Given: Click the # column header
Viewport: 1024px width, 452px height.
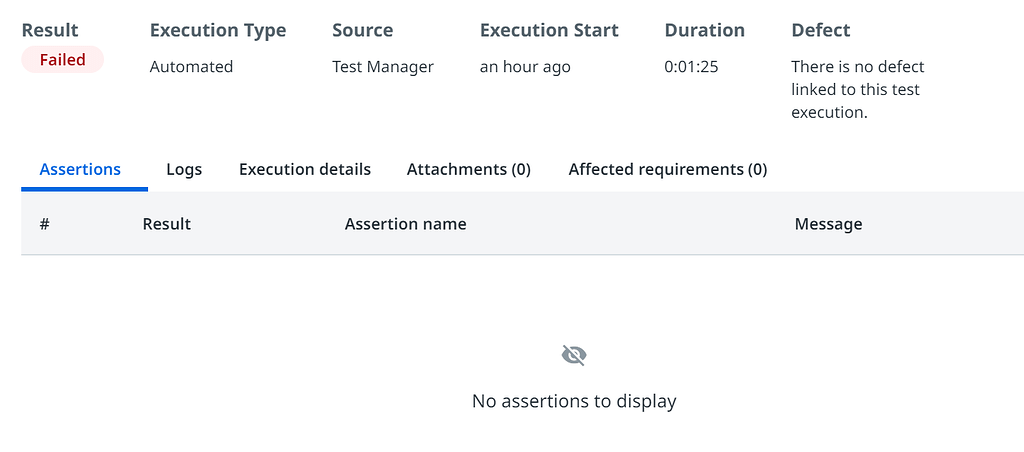Looking at the screenshot, I should tap(45, 224).
